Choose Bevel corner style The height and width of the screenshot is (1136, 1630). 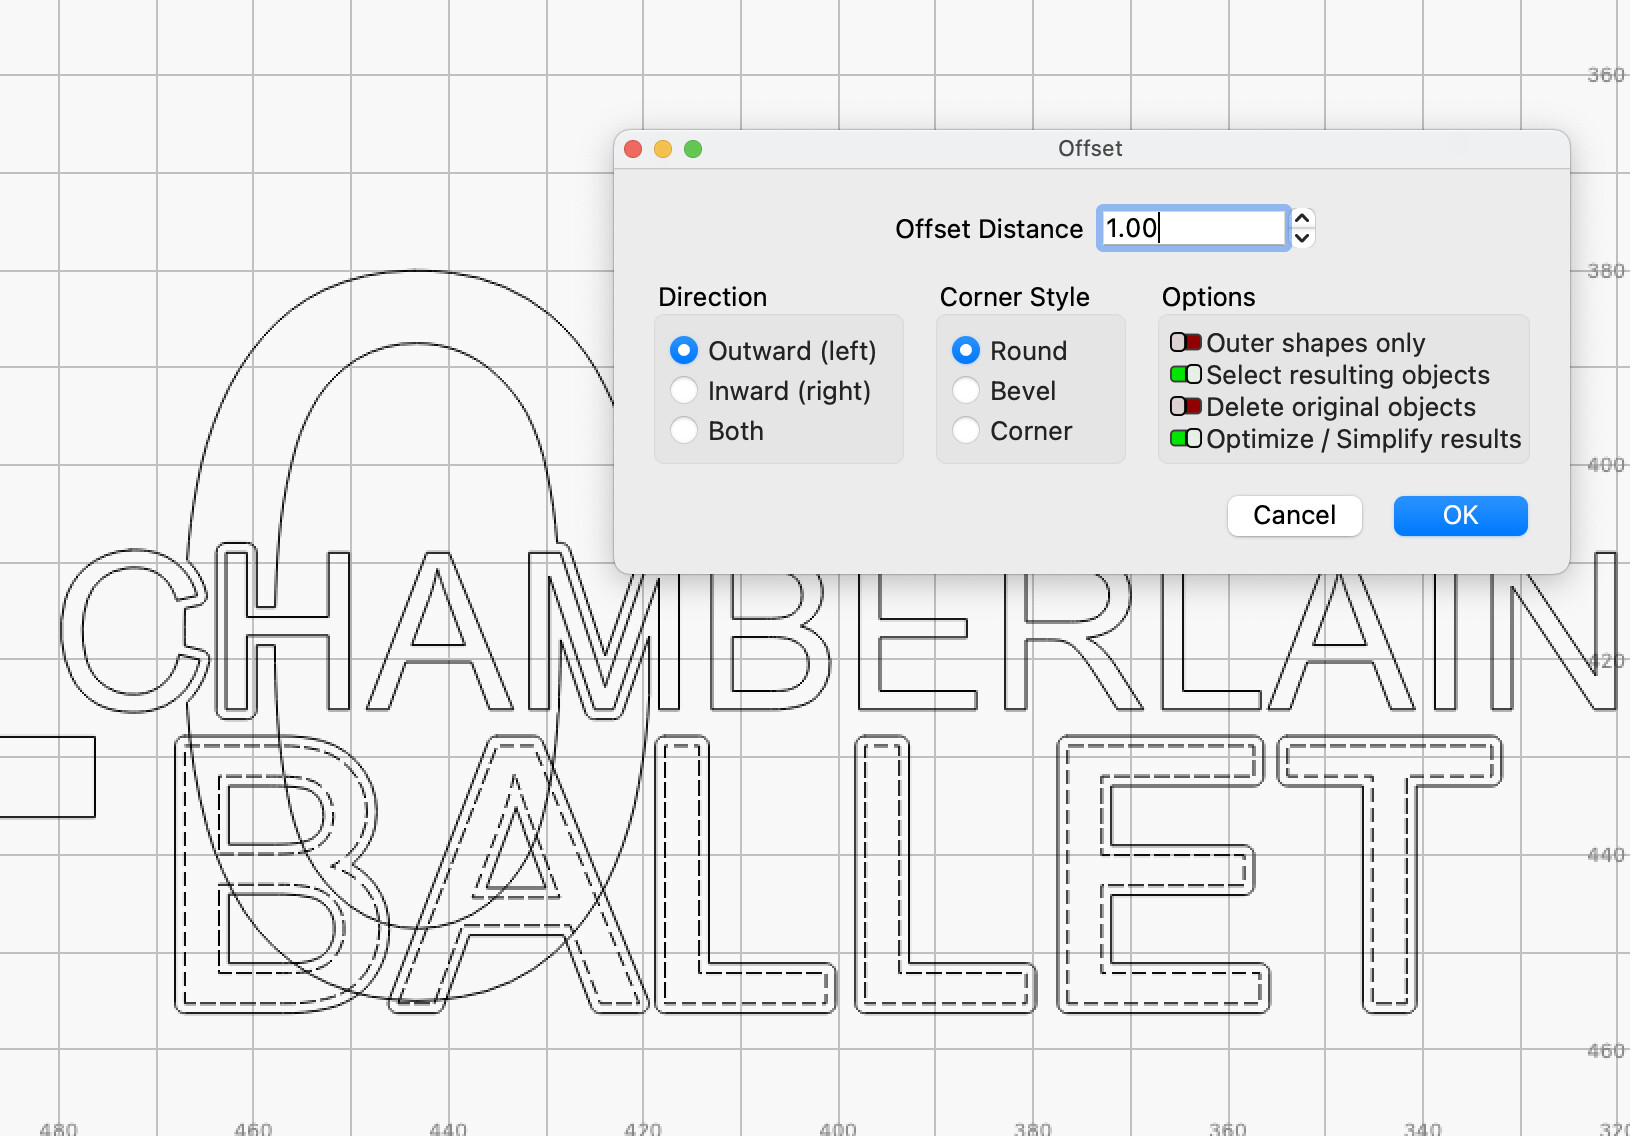pyautogui.click(x=966, y=391)
